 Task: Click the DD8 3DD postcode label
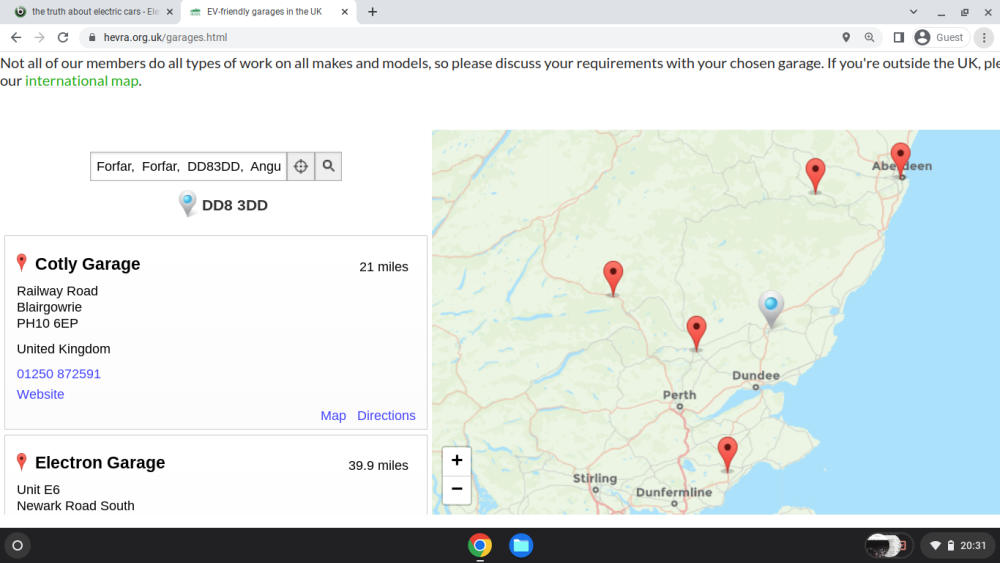[235, 205]
